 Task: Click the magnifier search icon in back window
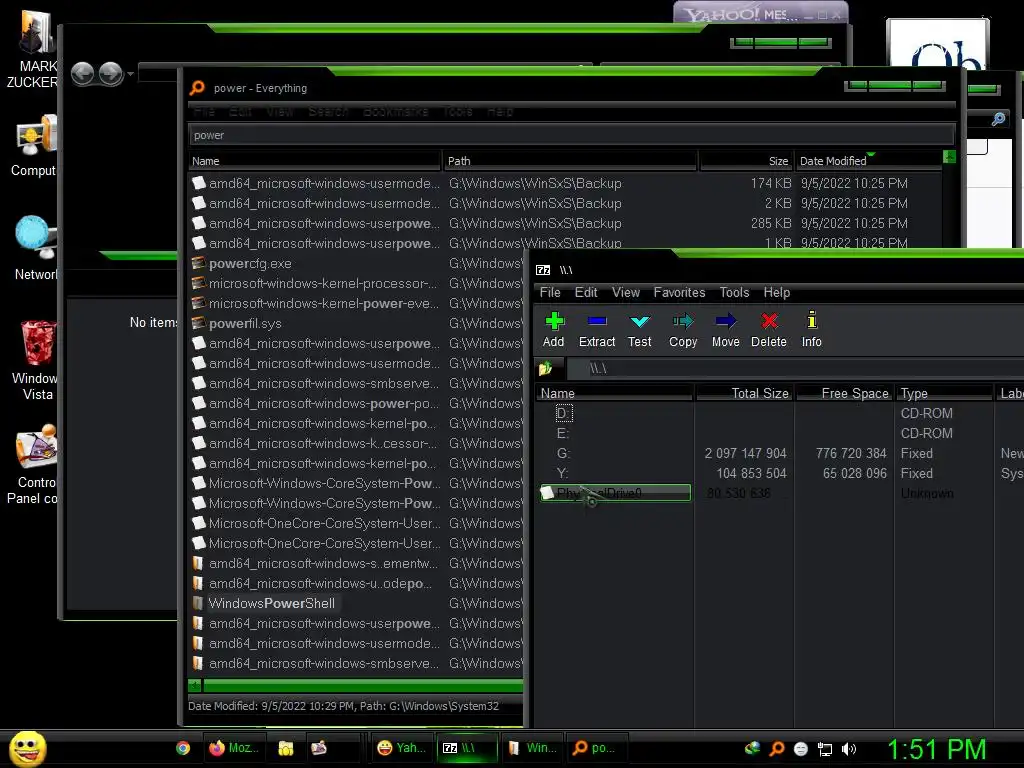(x=998, y=119)
